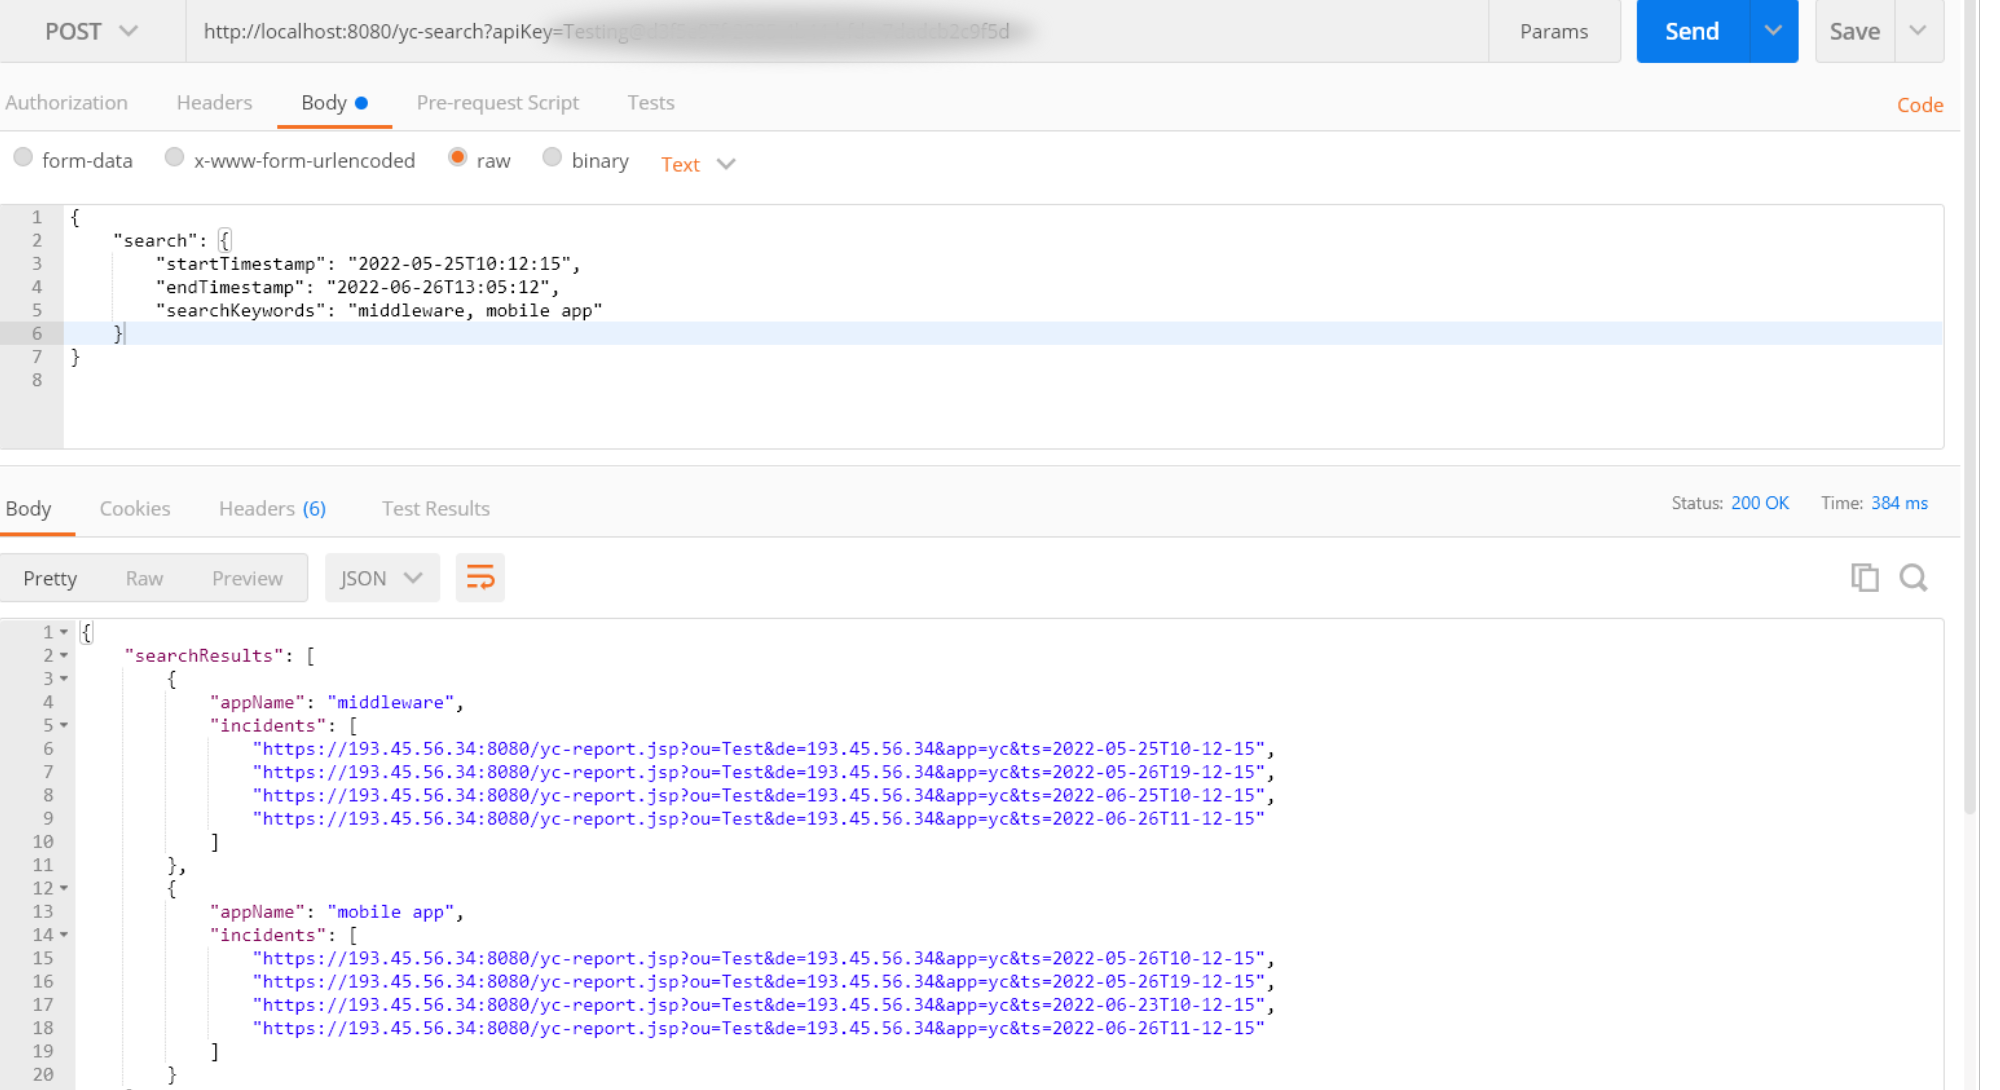Choose the binary body type radio

pos(552,158)
